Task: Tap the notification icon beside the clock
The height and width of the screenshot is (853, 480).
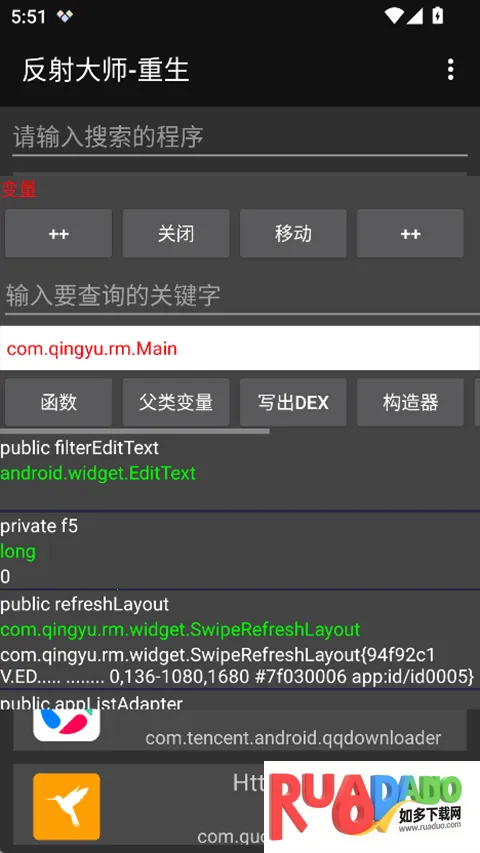Action: (x=65, y=16)
